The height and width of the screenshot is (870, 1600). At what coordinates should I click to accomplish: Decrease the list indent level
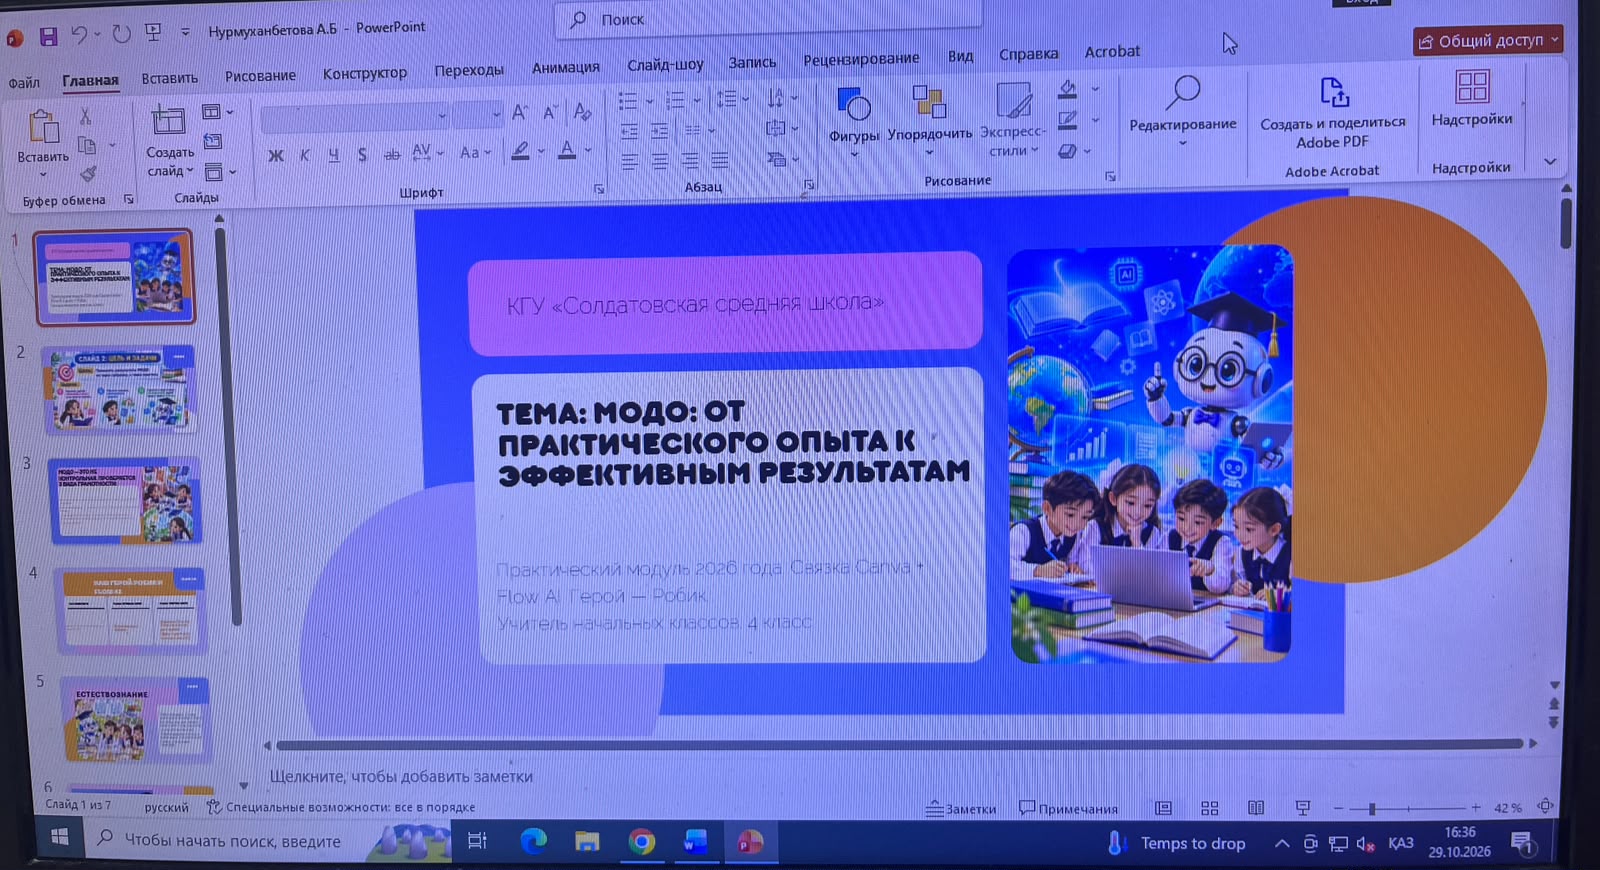[x=629, y=131]
